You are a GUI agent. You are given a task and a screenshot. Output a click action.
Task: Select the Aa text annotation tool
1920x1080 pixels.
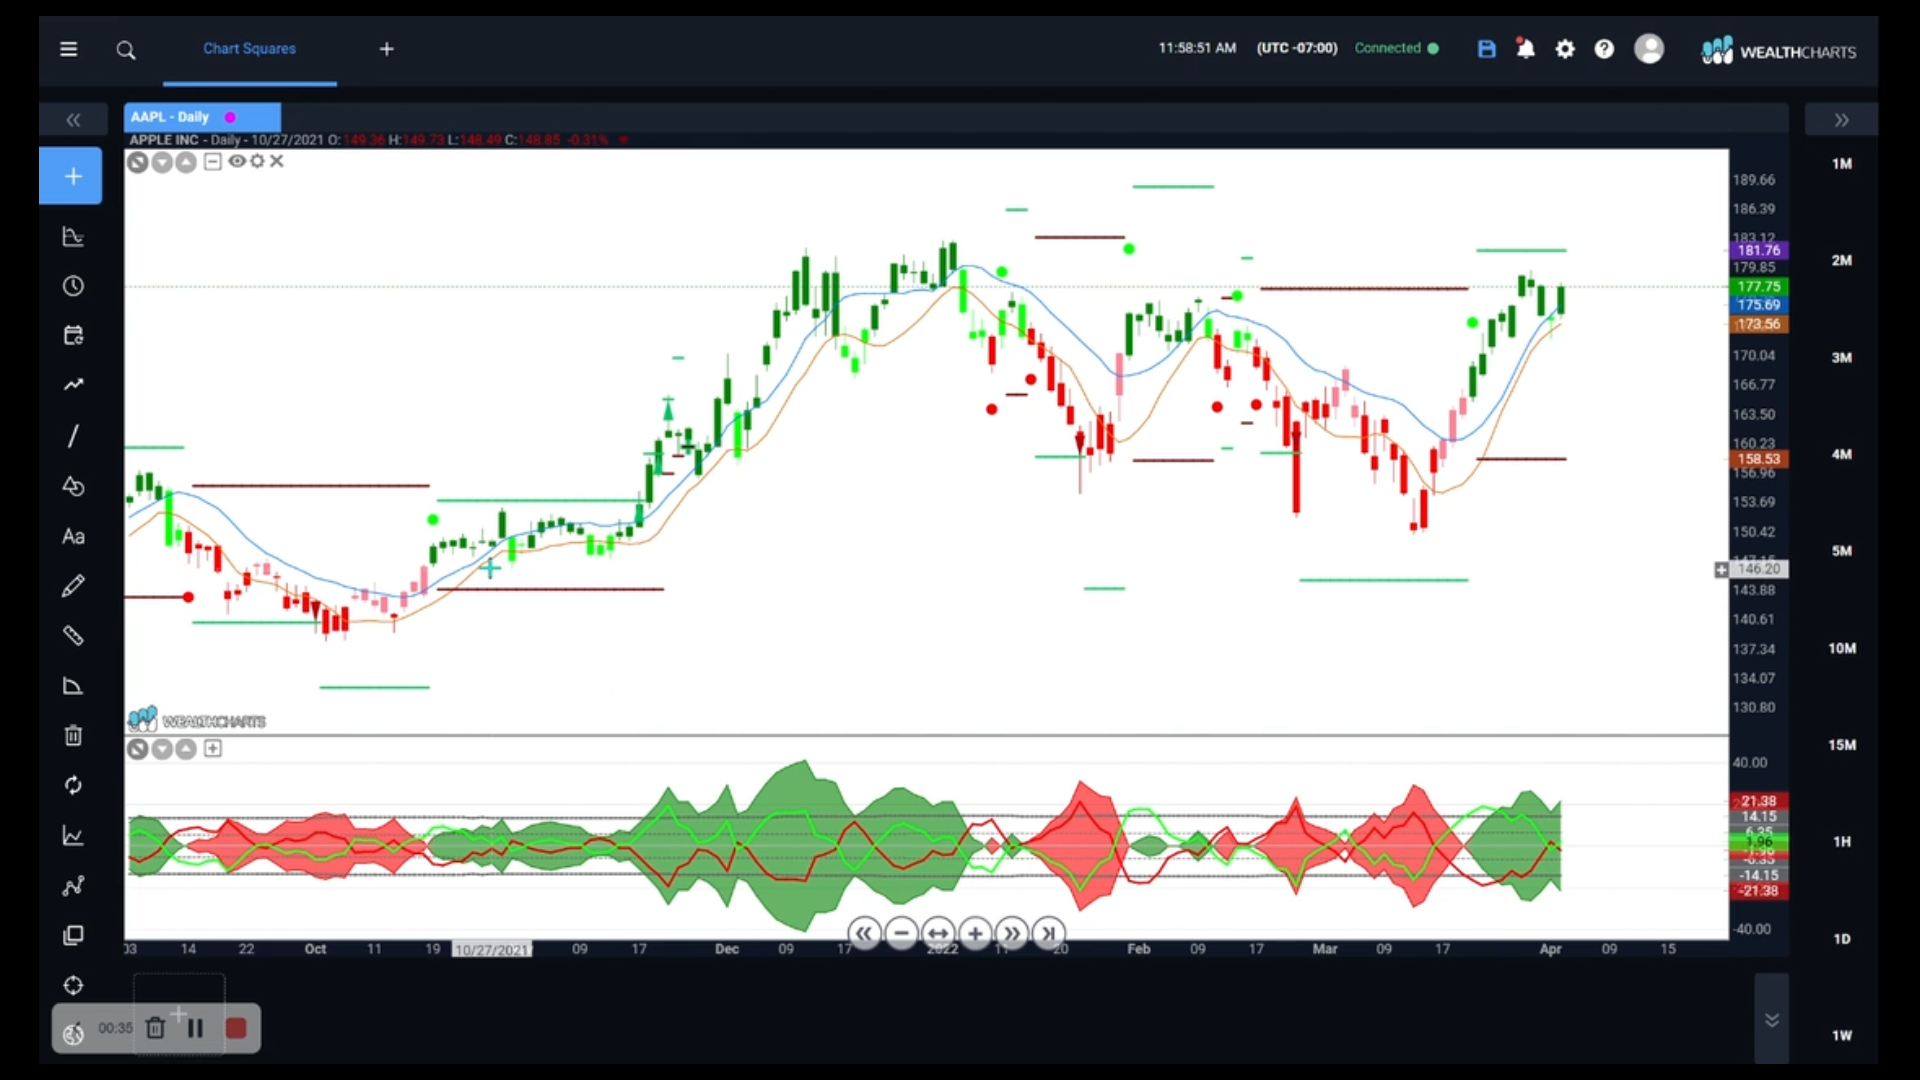(73, 536)
